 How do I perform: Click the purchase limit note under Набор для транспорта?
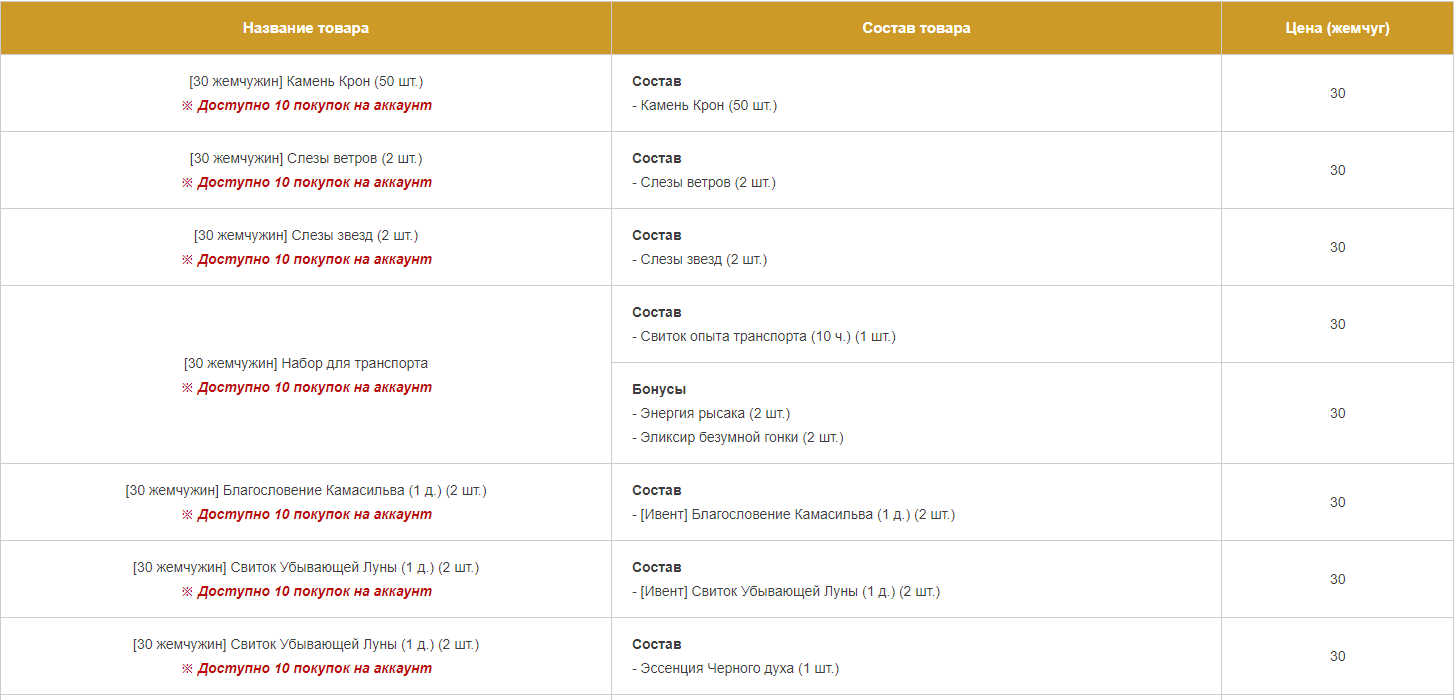[x=306, y=387]
